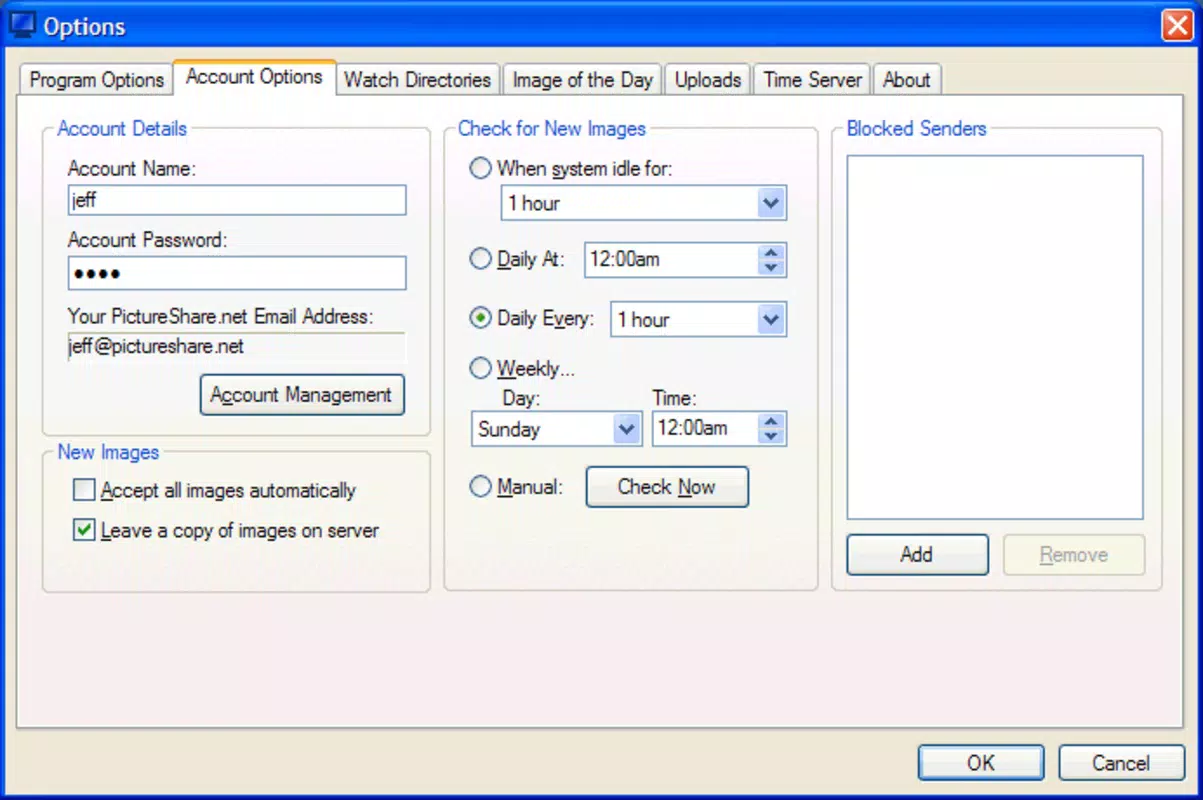The width and height of the screenshot is (1203, 800).
Task: Confirm settings with the OK button
Action: pos(981,763)
